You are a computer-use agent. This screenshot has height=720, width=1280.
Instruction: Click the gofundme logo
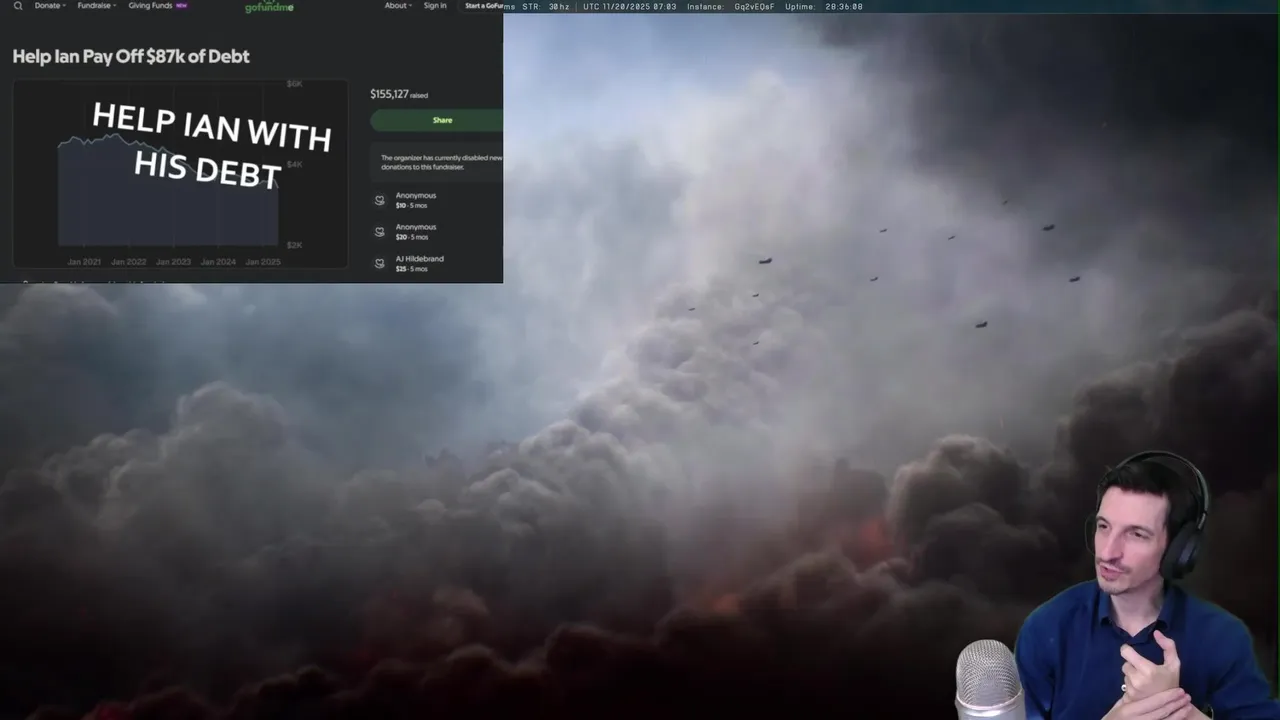pyautogui.click(x=268, y=7)
